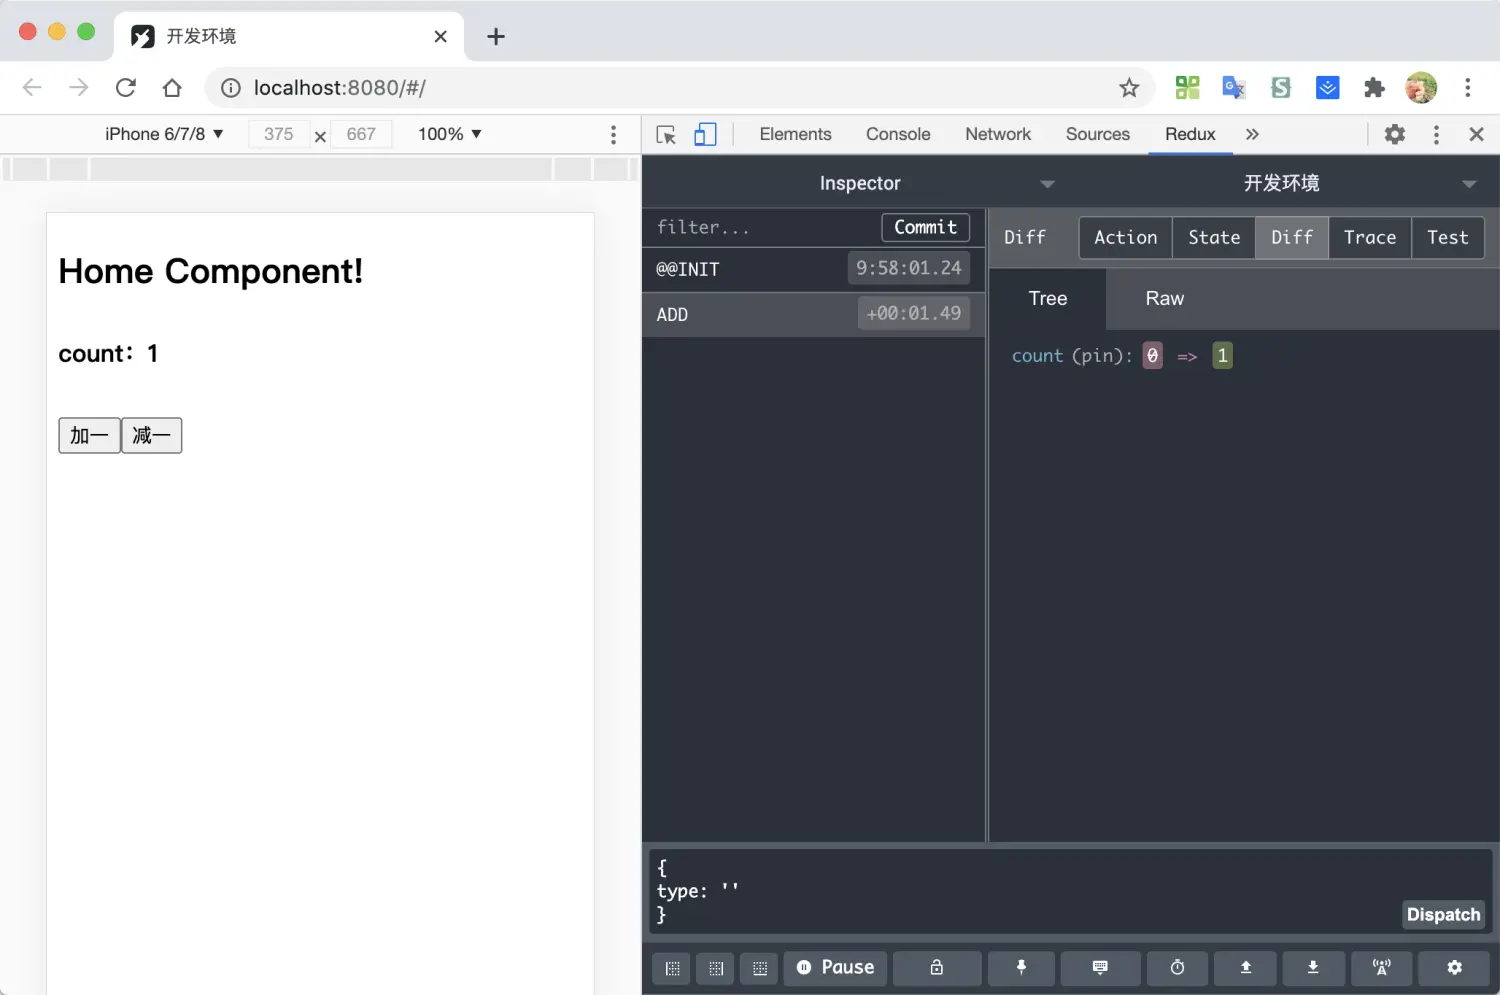Open Chrome DevTools settings gear
The height and width of the screenshot is (995, 1500).
click(x=1394, y=135)
